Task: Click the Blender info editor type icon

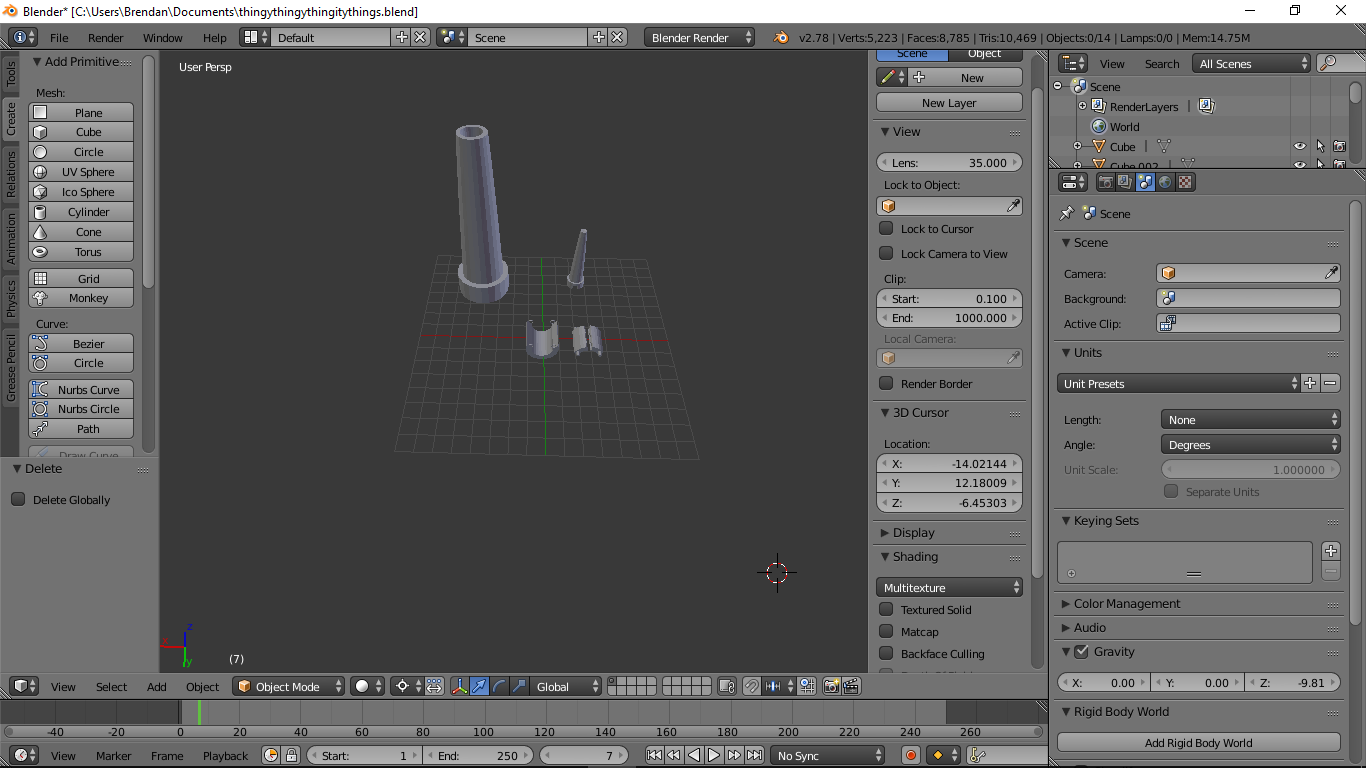Action: (x=23, y=37)
